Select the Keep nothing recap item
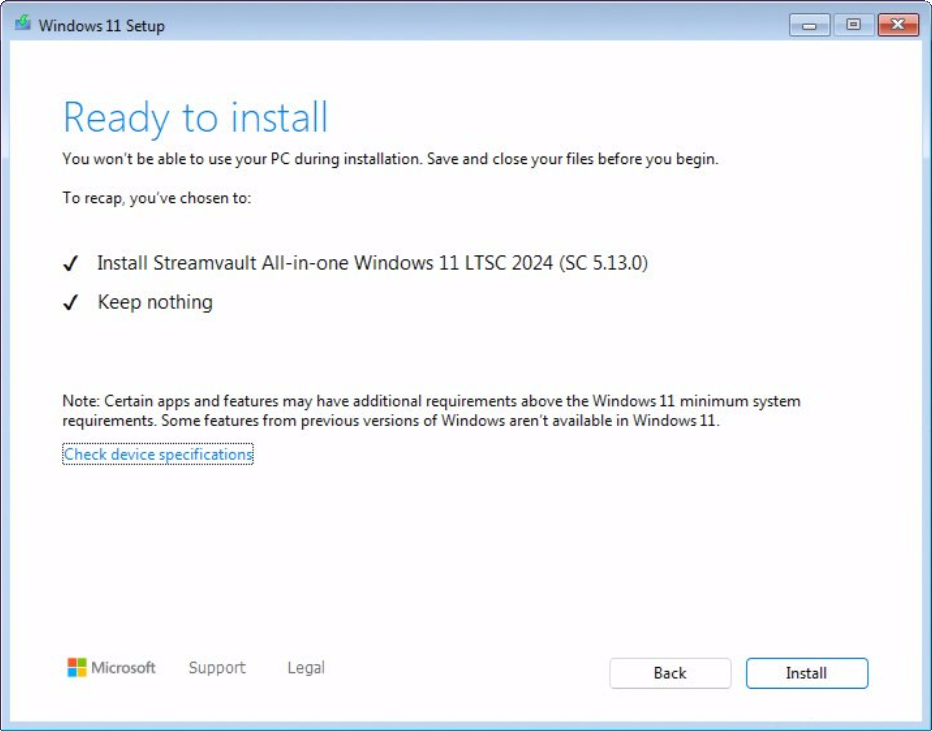932x731 pixels. click(x=153, y=301)
